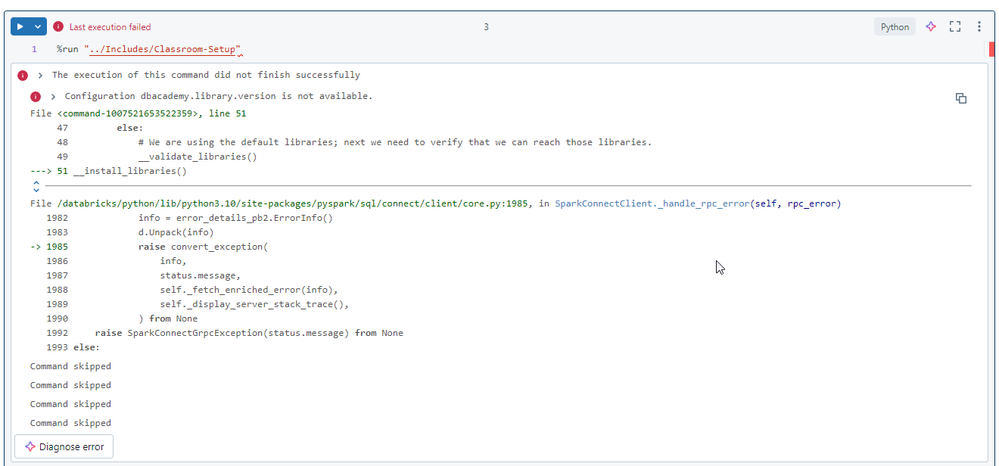The image size is (999, 466).
Task: Open the run options dropdown arrow
Action: pyautogui.click(x=39, y=27)
